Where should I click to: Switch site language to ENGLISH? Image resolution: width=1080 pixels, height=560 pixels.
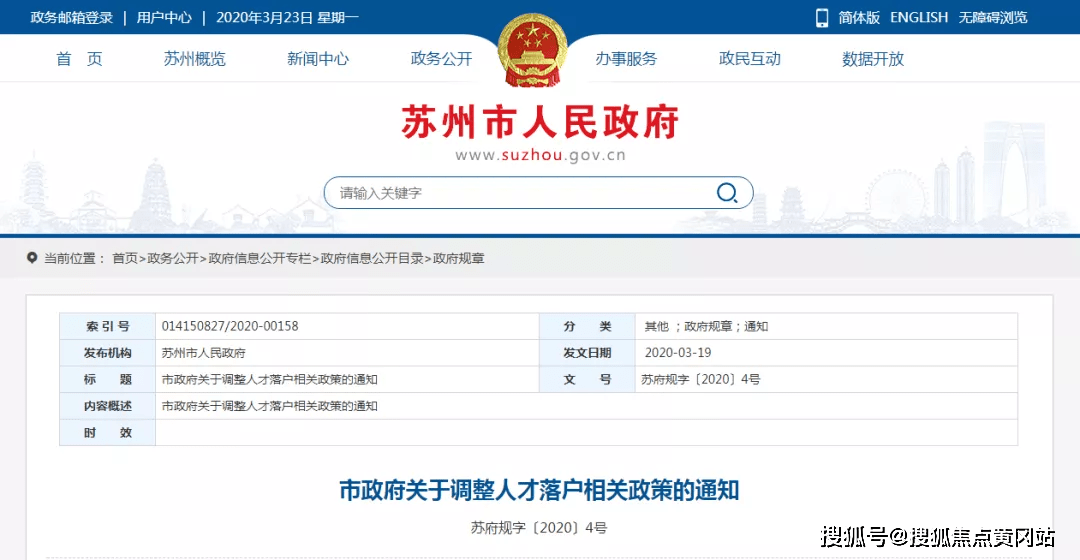tap(919, 18)
